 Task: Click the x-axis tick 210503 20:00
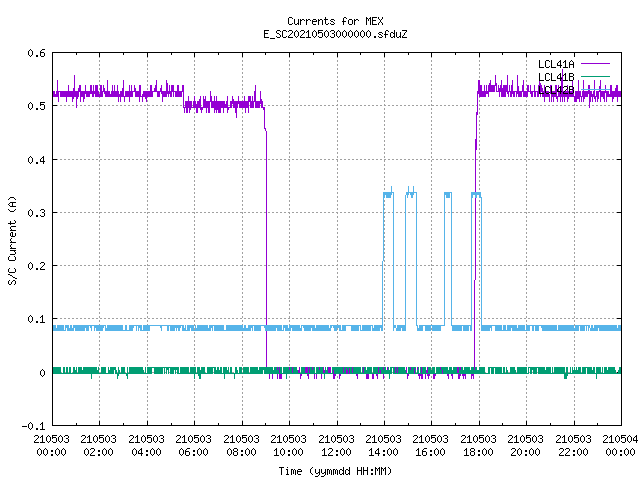525,445
